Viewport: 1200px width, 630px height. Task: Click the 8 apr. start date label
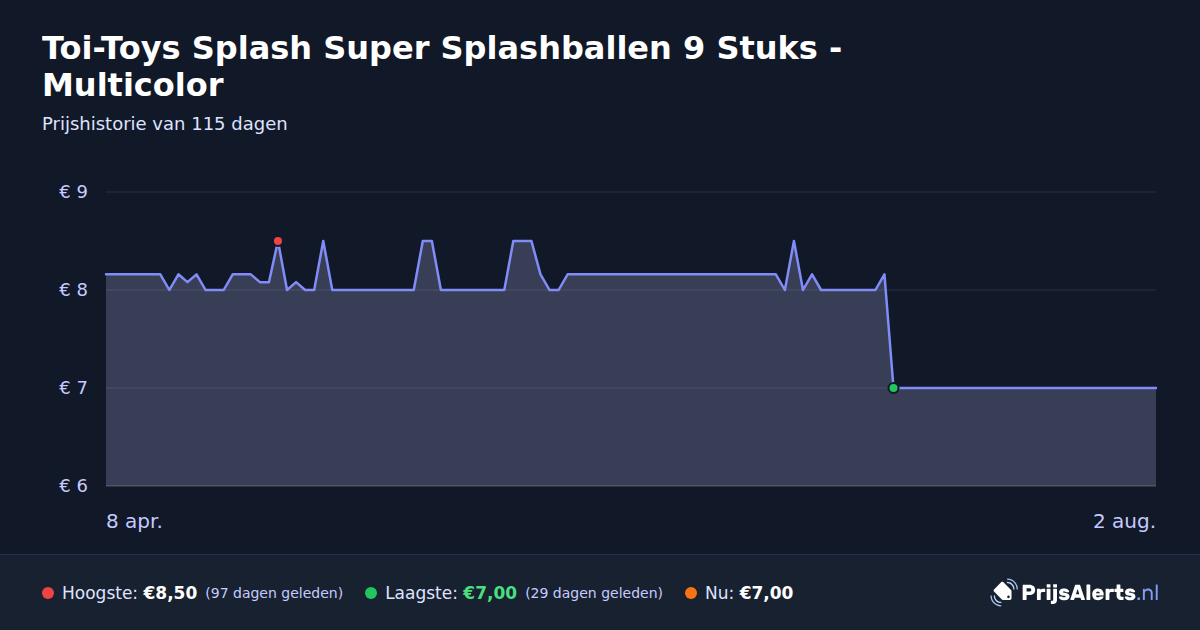(134, 521)
